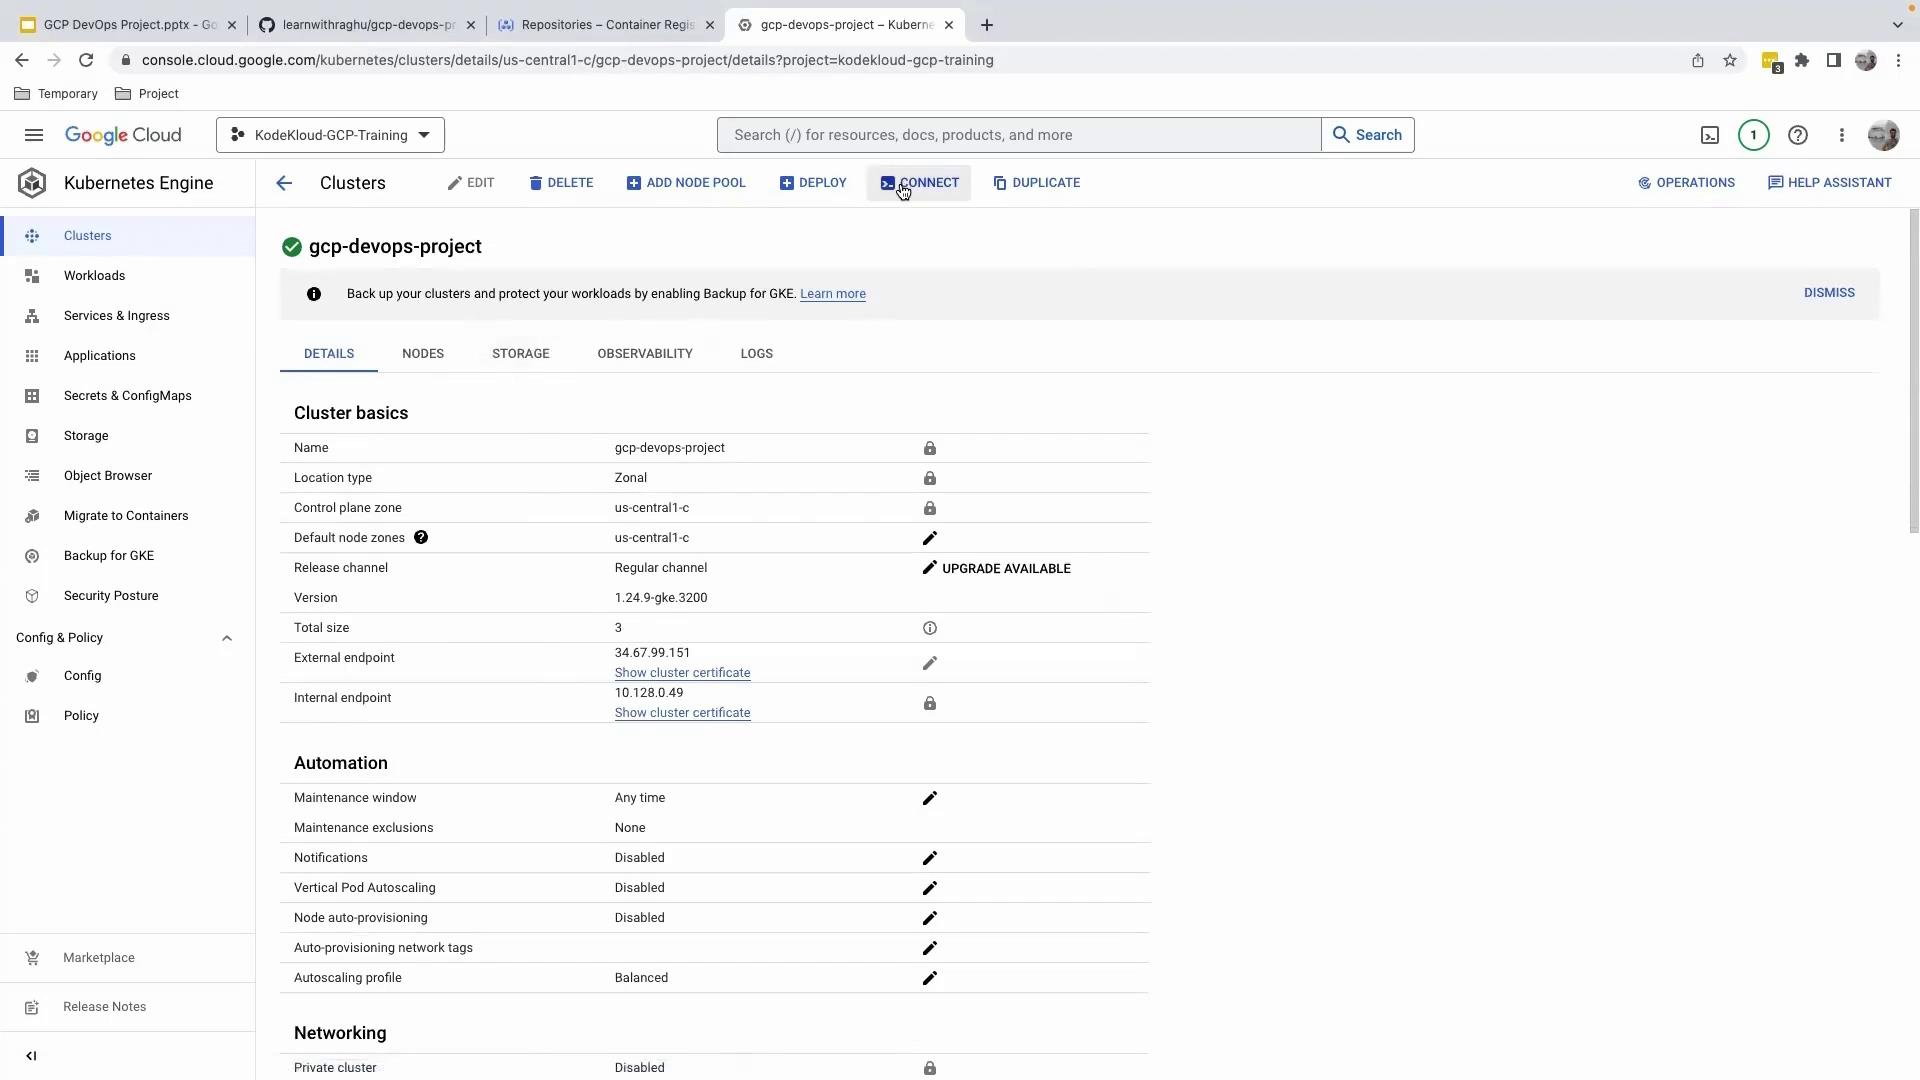
Task: Collapse the left sidebar panel
Action: [x=31, y=1056]
